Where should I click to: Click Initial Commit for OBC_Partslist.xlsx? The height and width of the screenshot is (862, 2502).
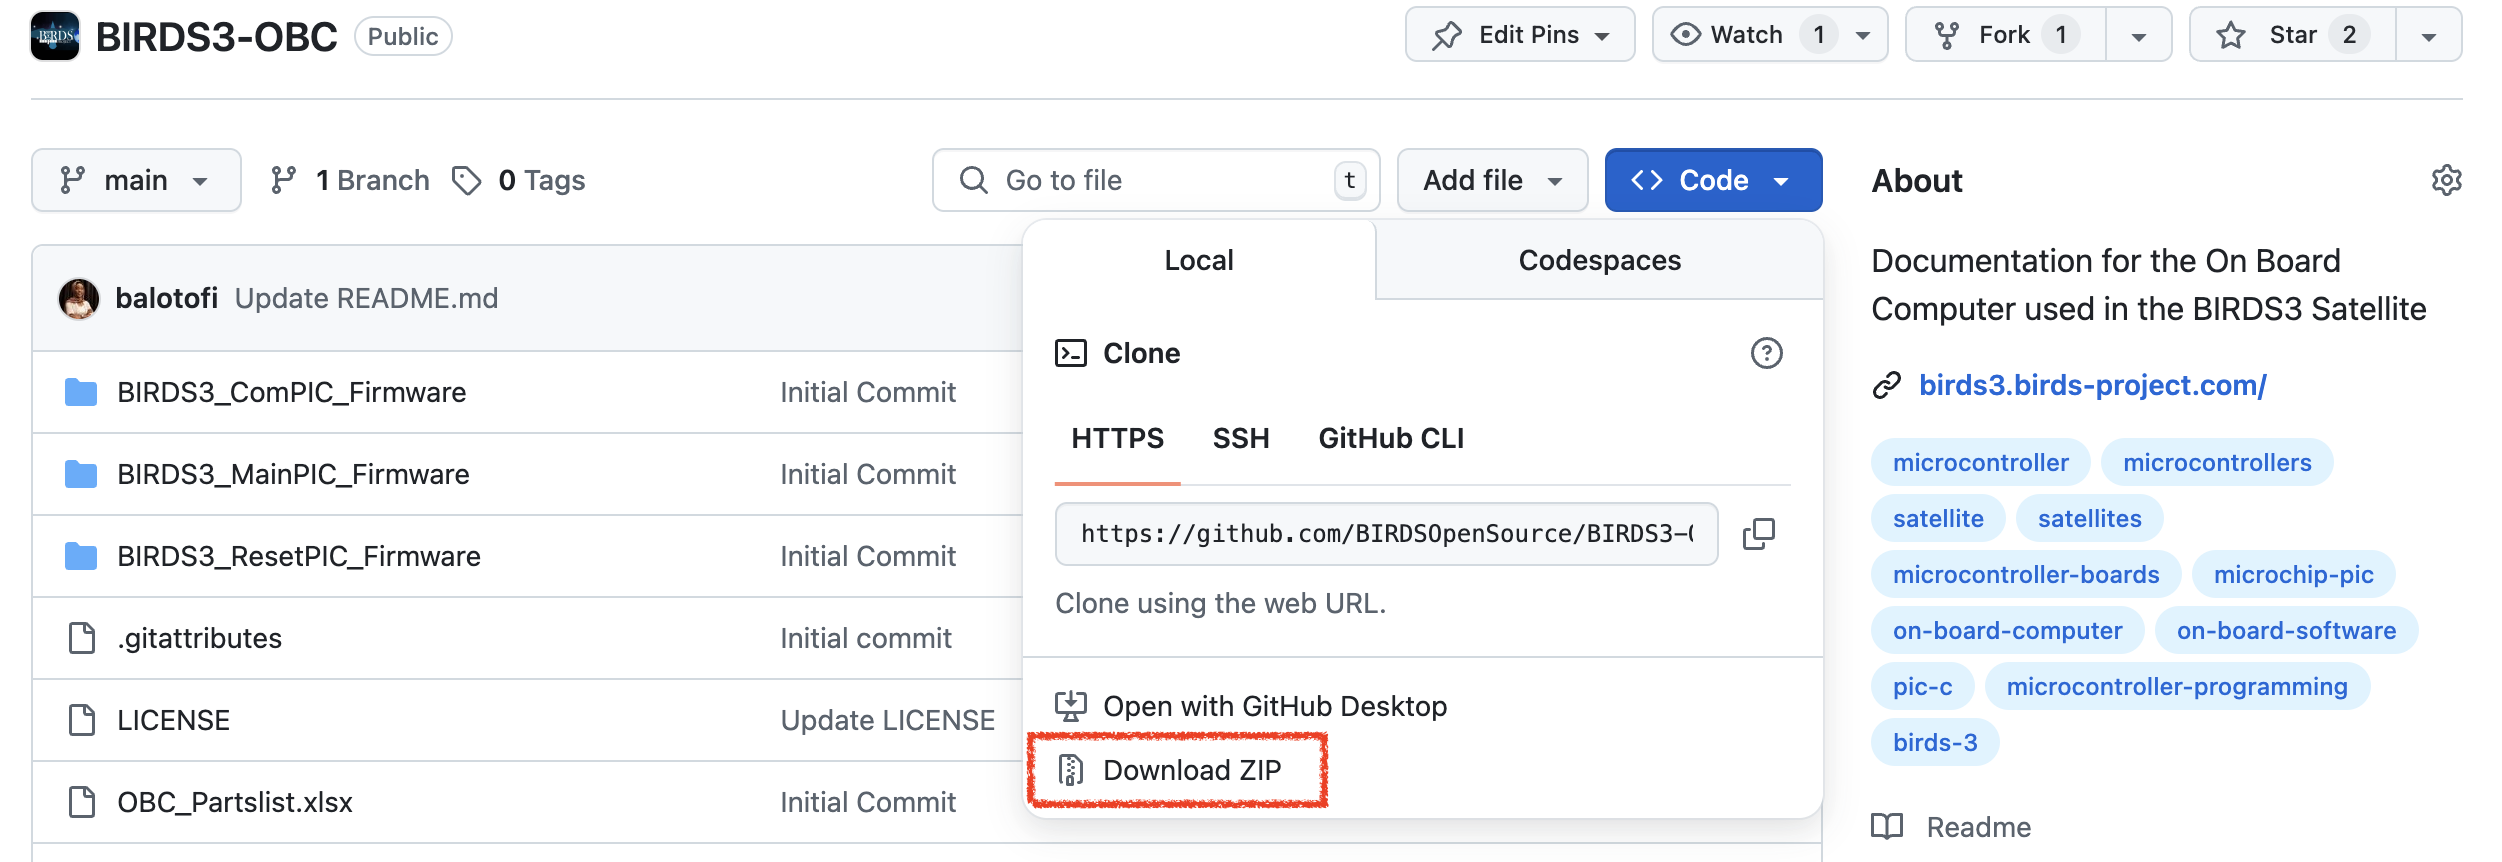coord(868,802)
